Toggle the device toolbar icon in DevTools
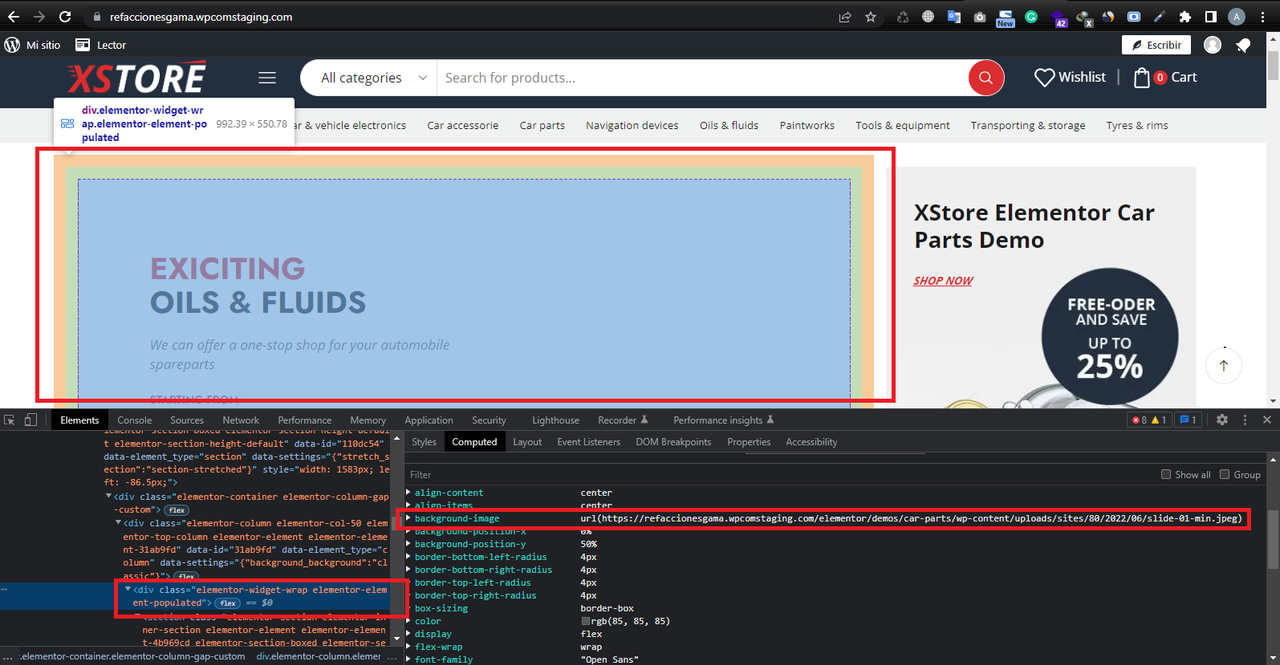 pyautogui.click(x=31, y=420)
